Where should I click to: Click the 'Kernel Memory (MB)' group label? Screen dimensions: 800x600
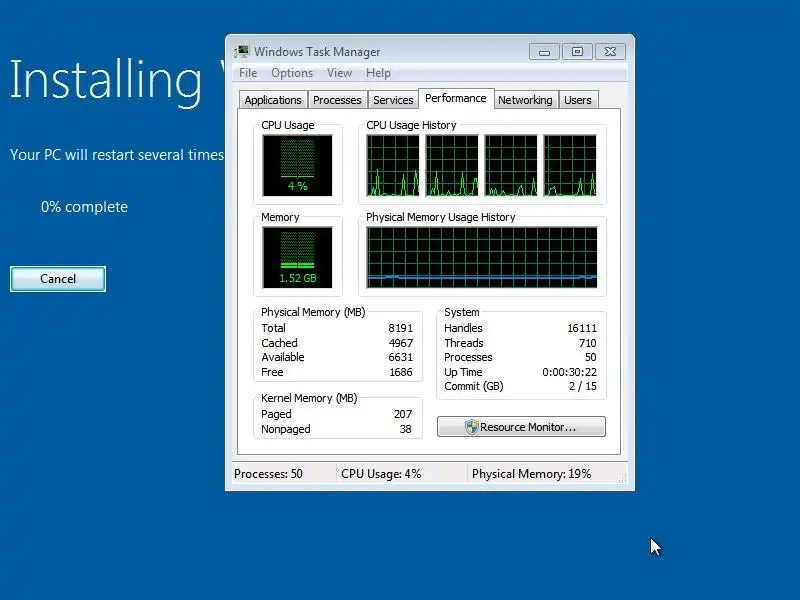tap(309, 398)
